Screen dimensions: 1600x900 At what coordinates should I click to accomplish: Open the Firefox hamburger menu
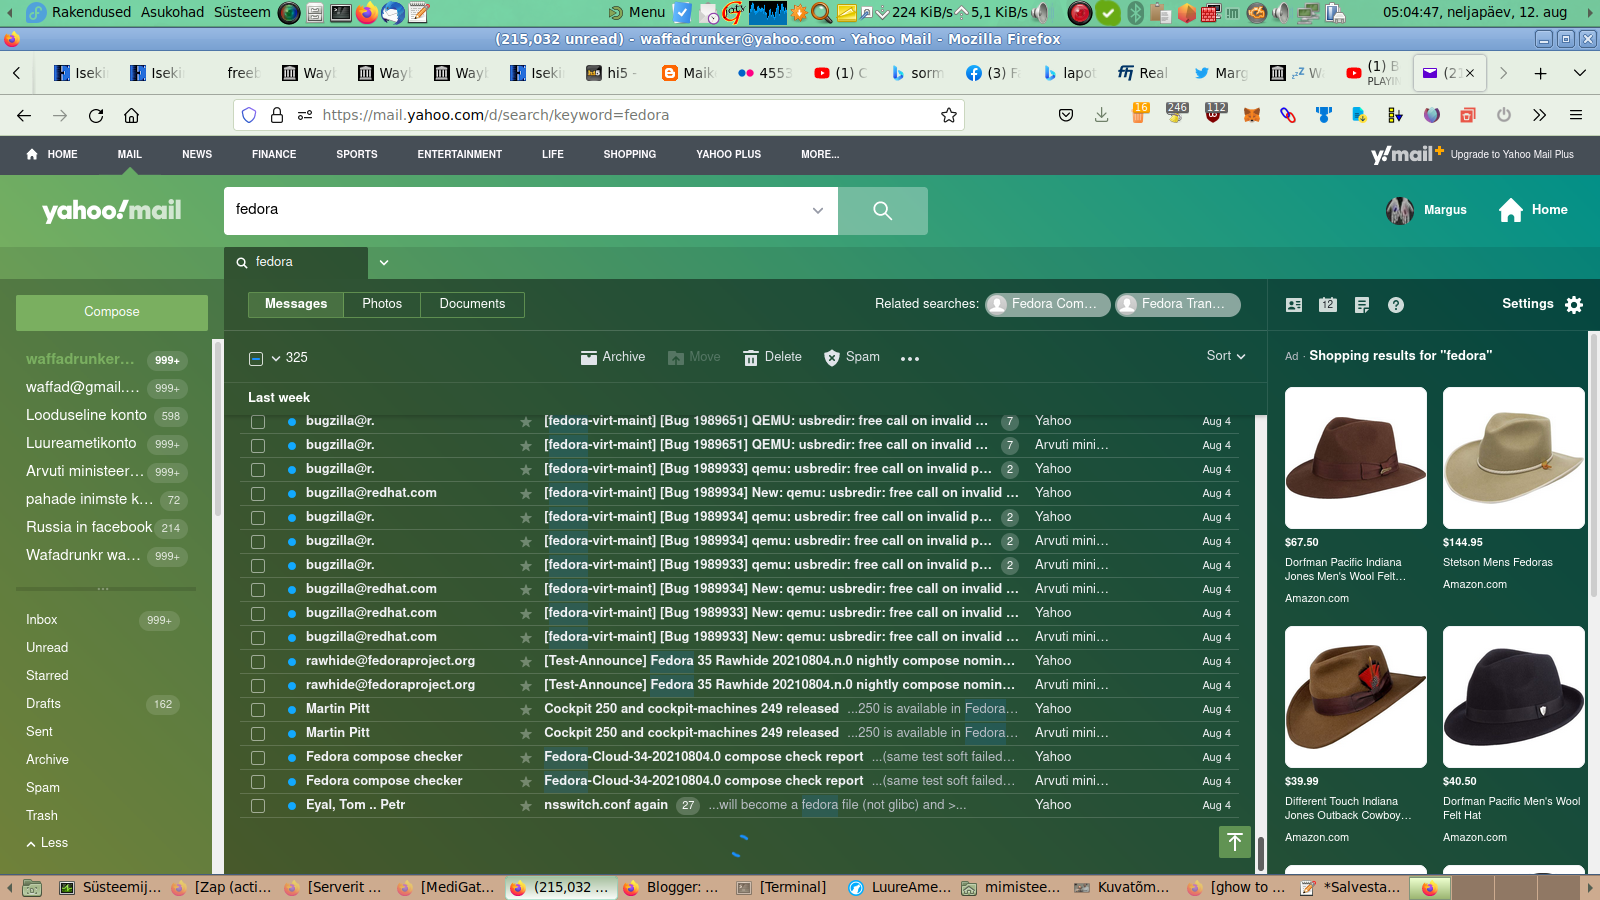[1576, 115]
